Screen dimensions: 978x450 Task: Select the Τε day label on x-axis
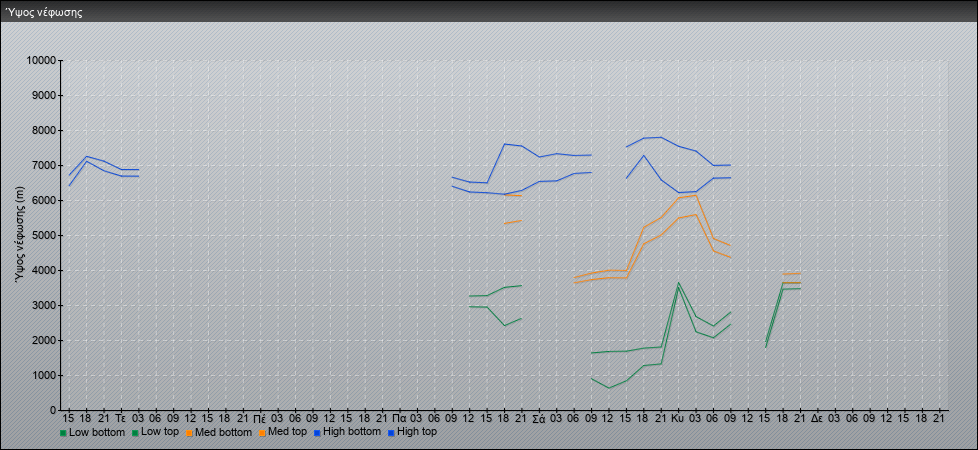(121, 419)
